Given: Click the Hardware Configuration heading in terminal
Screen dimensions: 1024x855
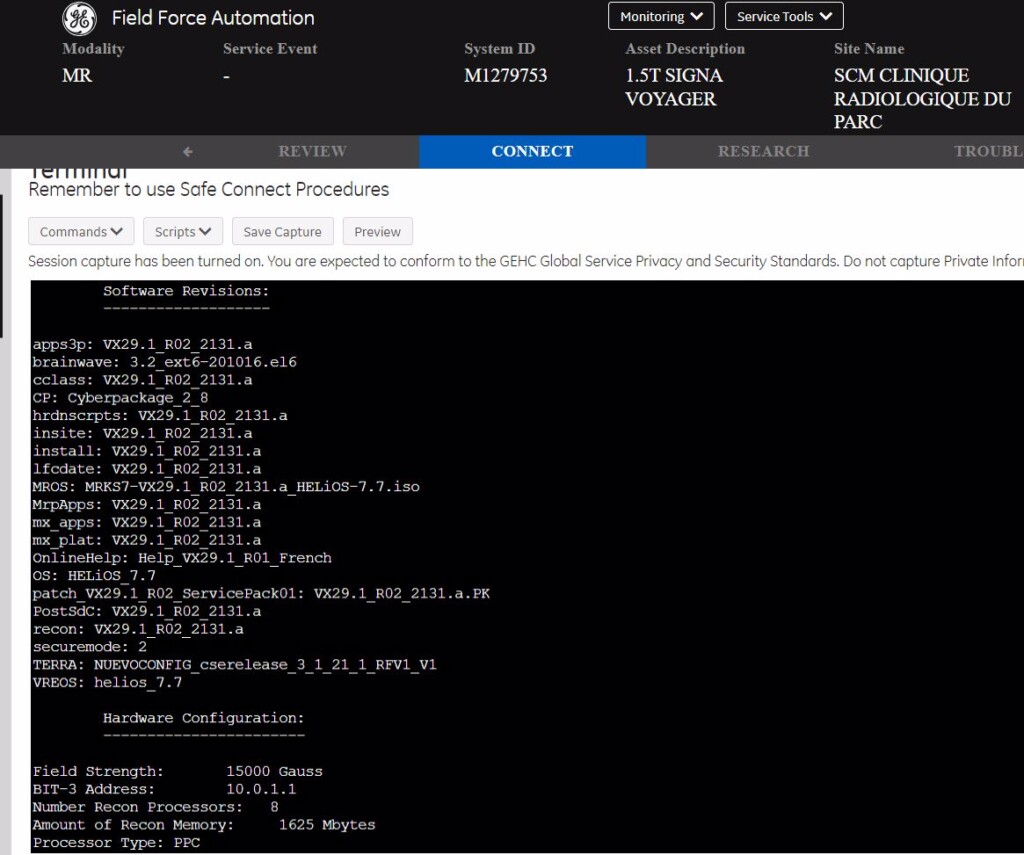Looking at the screenshot, I should [203, 718].
